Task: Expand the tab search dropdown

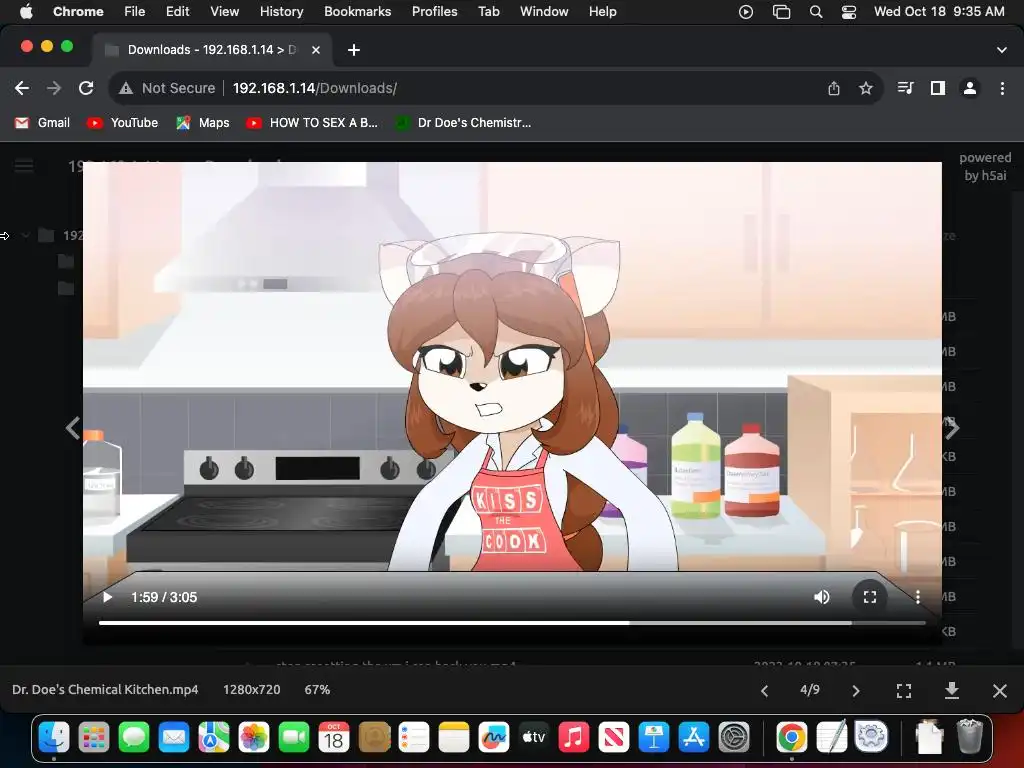Action: [1001, 50]
